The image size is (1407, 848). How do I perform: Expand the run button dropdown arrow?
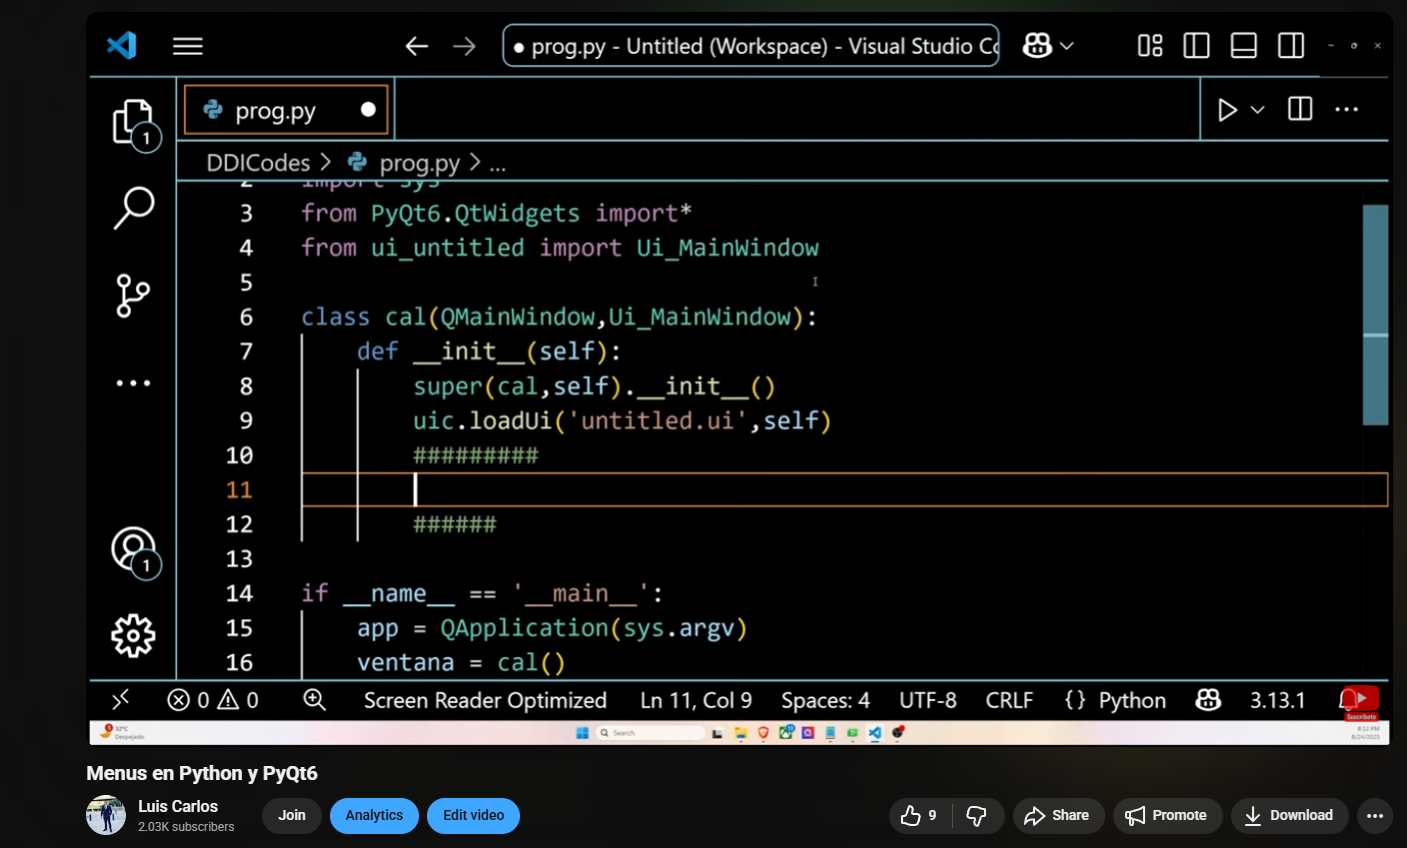pos(1258,110)
